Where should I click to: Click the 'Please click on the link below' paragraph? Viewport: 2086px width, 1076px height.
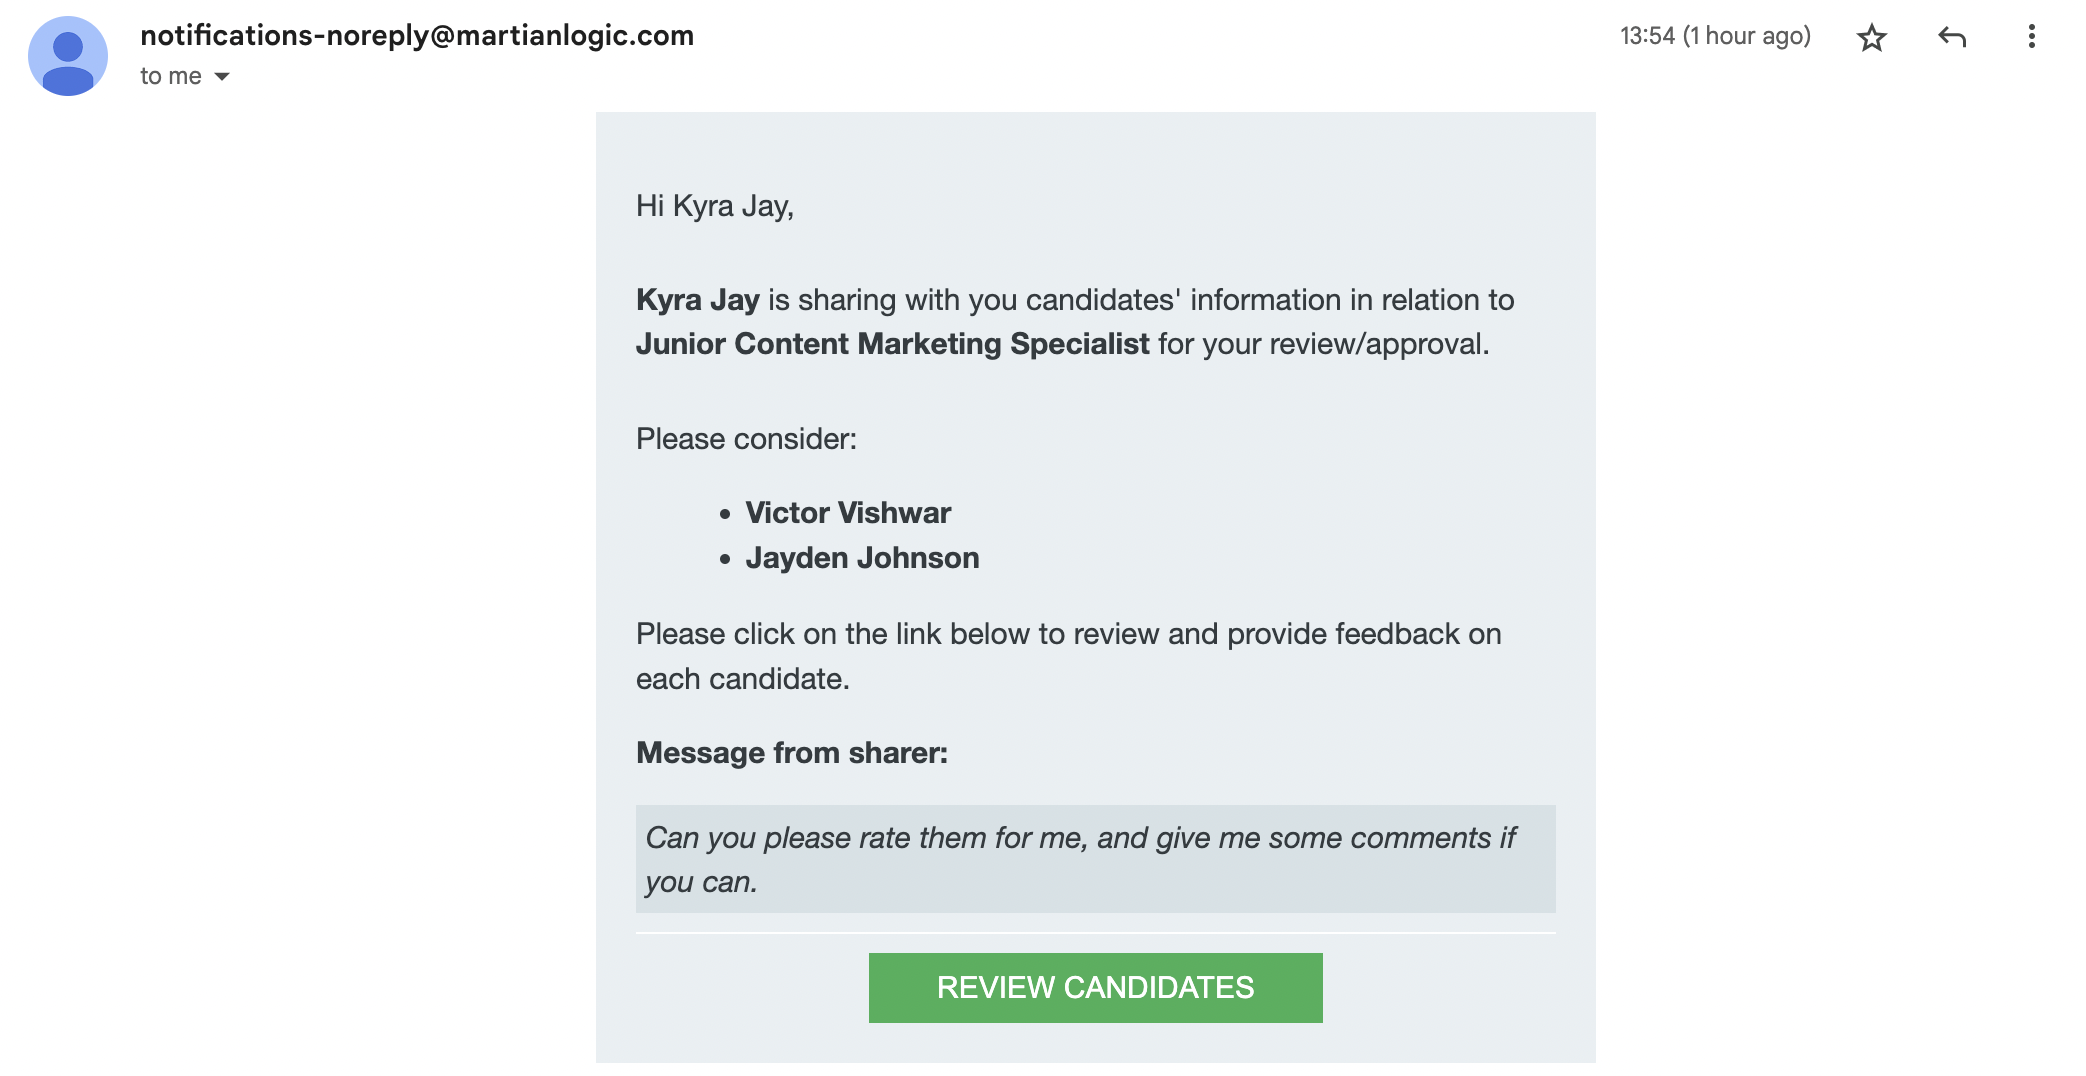[x=1069, y=656]
